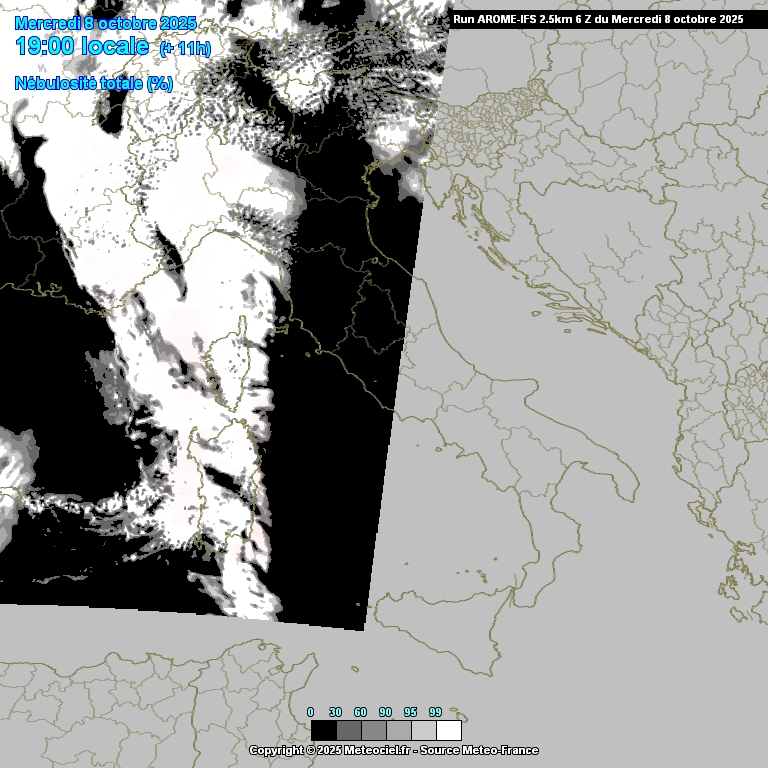Click the 60 legend value label
The image size is (768, 768).
click(x=360, y=712)
